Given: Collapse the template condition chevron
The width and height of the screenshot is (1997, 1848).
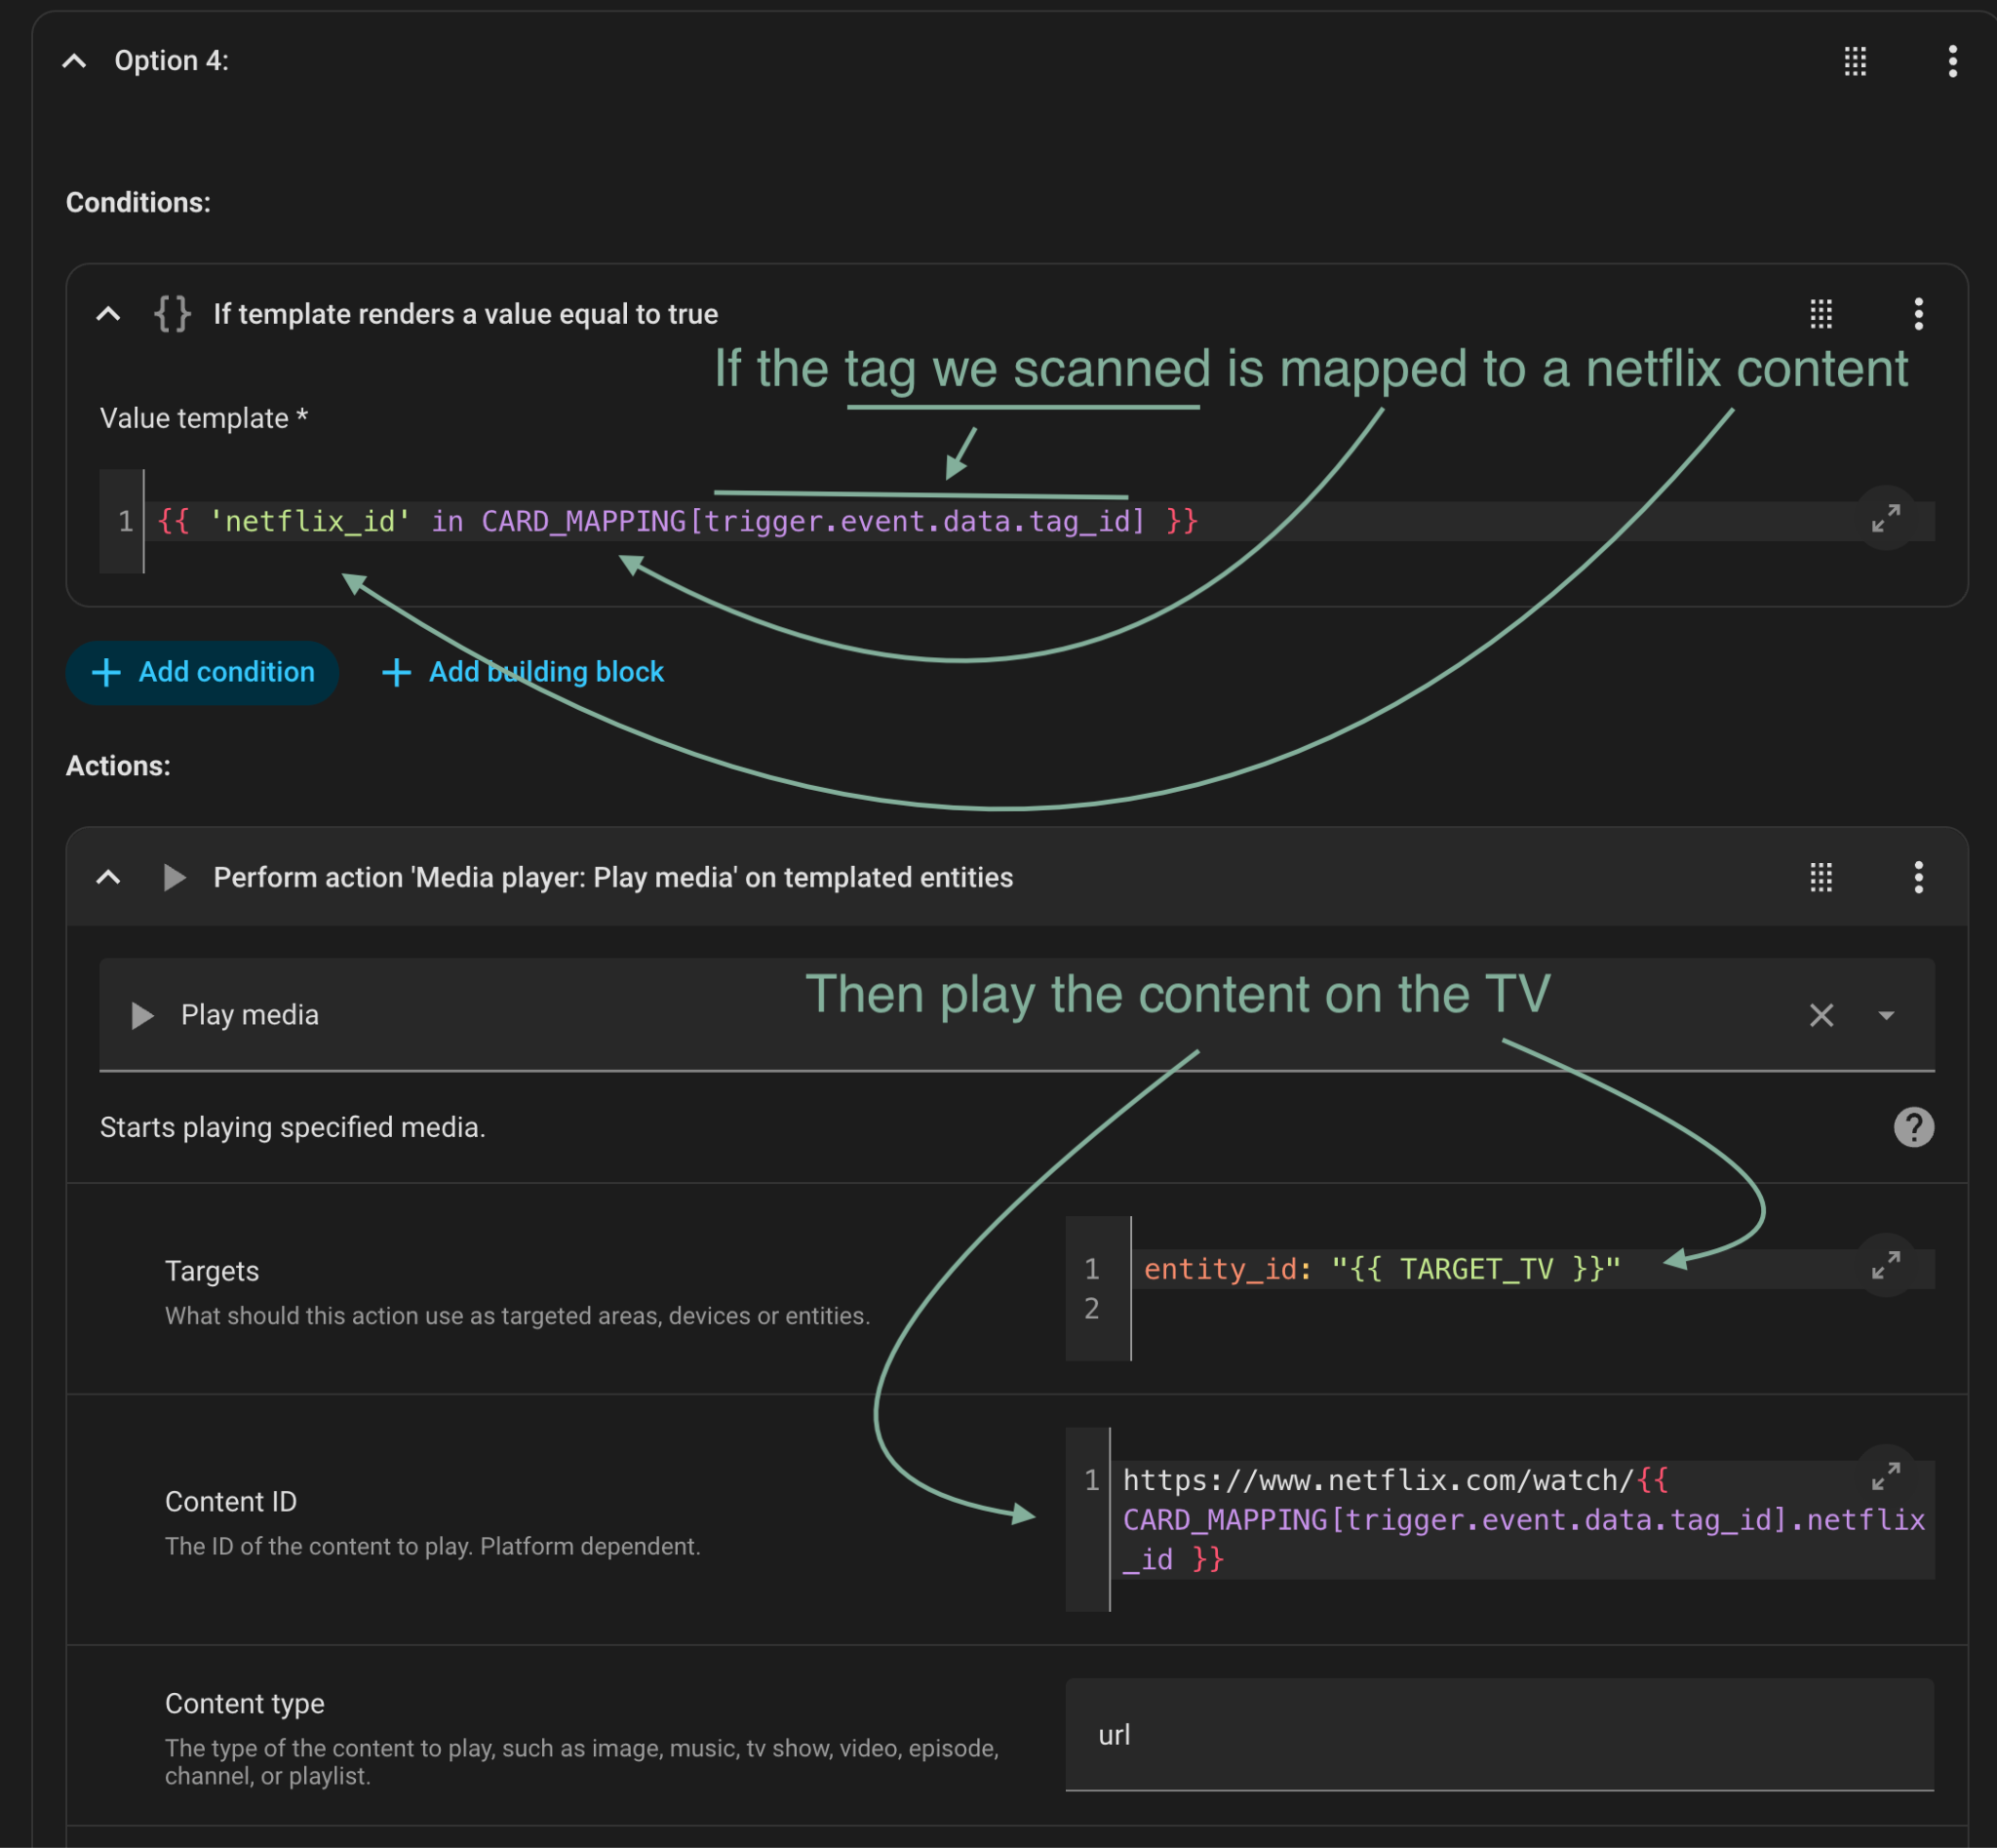Looking at the screenshot, I should coord(108,314).
